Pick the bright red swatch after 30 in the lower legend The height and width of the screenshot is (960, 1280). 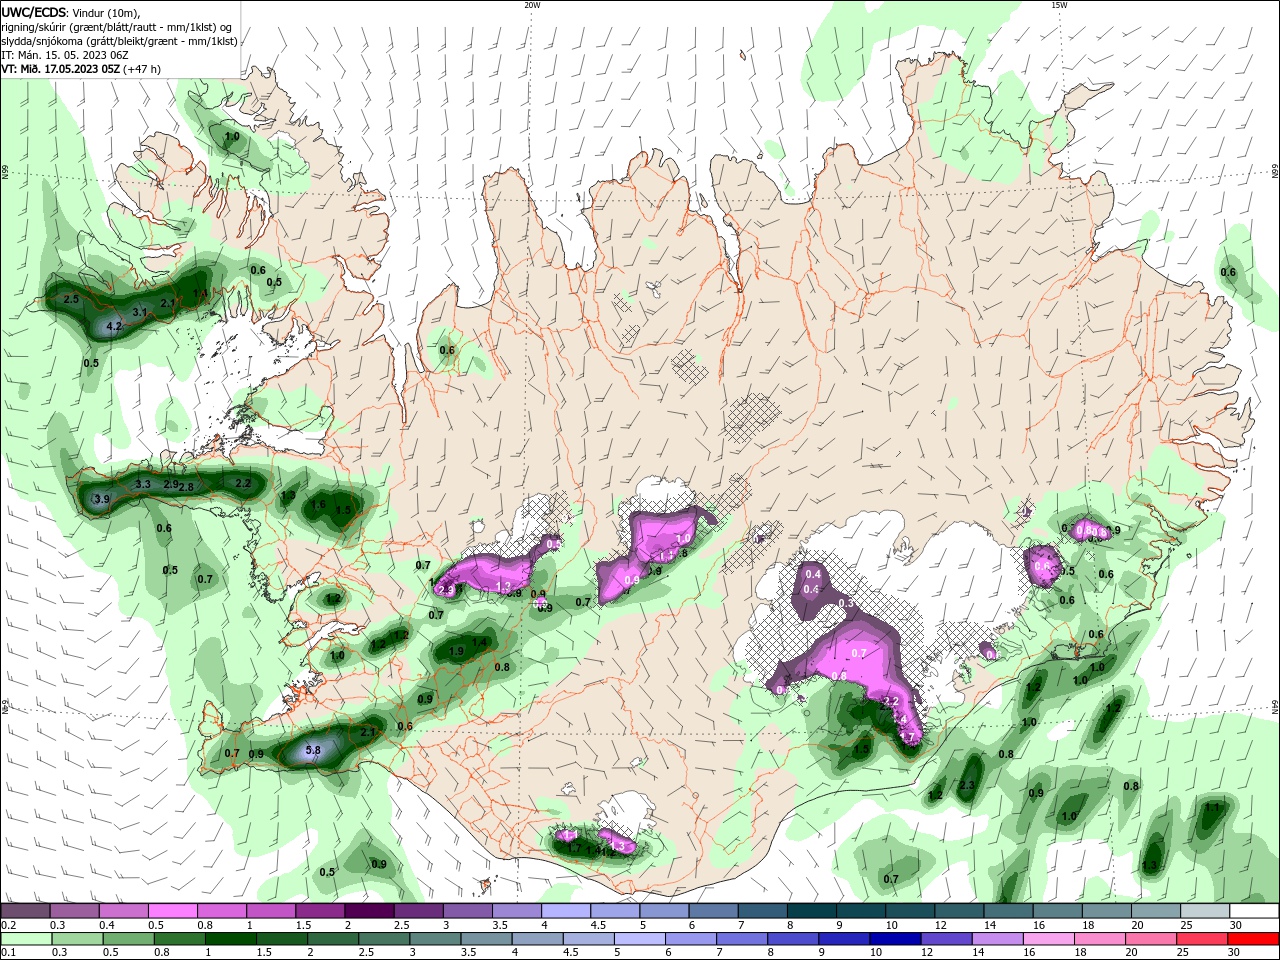coord(1254,939)
